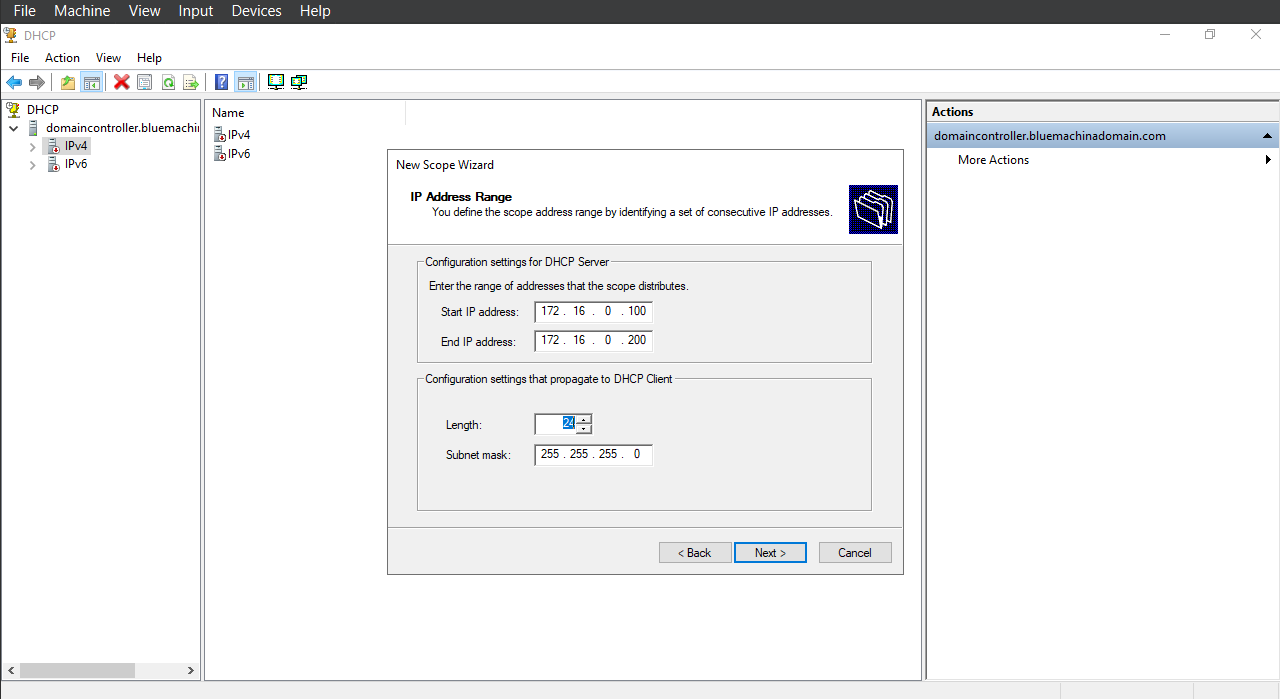Open the Help menu of the DHCP console
Screen dimensions: 1280x699
pyautogui.click(x=149, y=58)
